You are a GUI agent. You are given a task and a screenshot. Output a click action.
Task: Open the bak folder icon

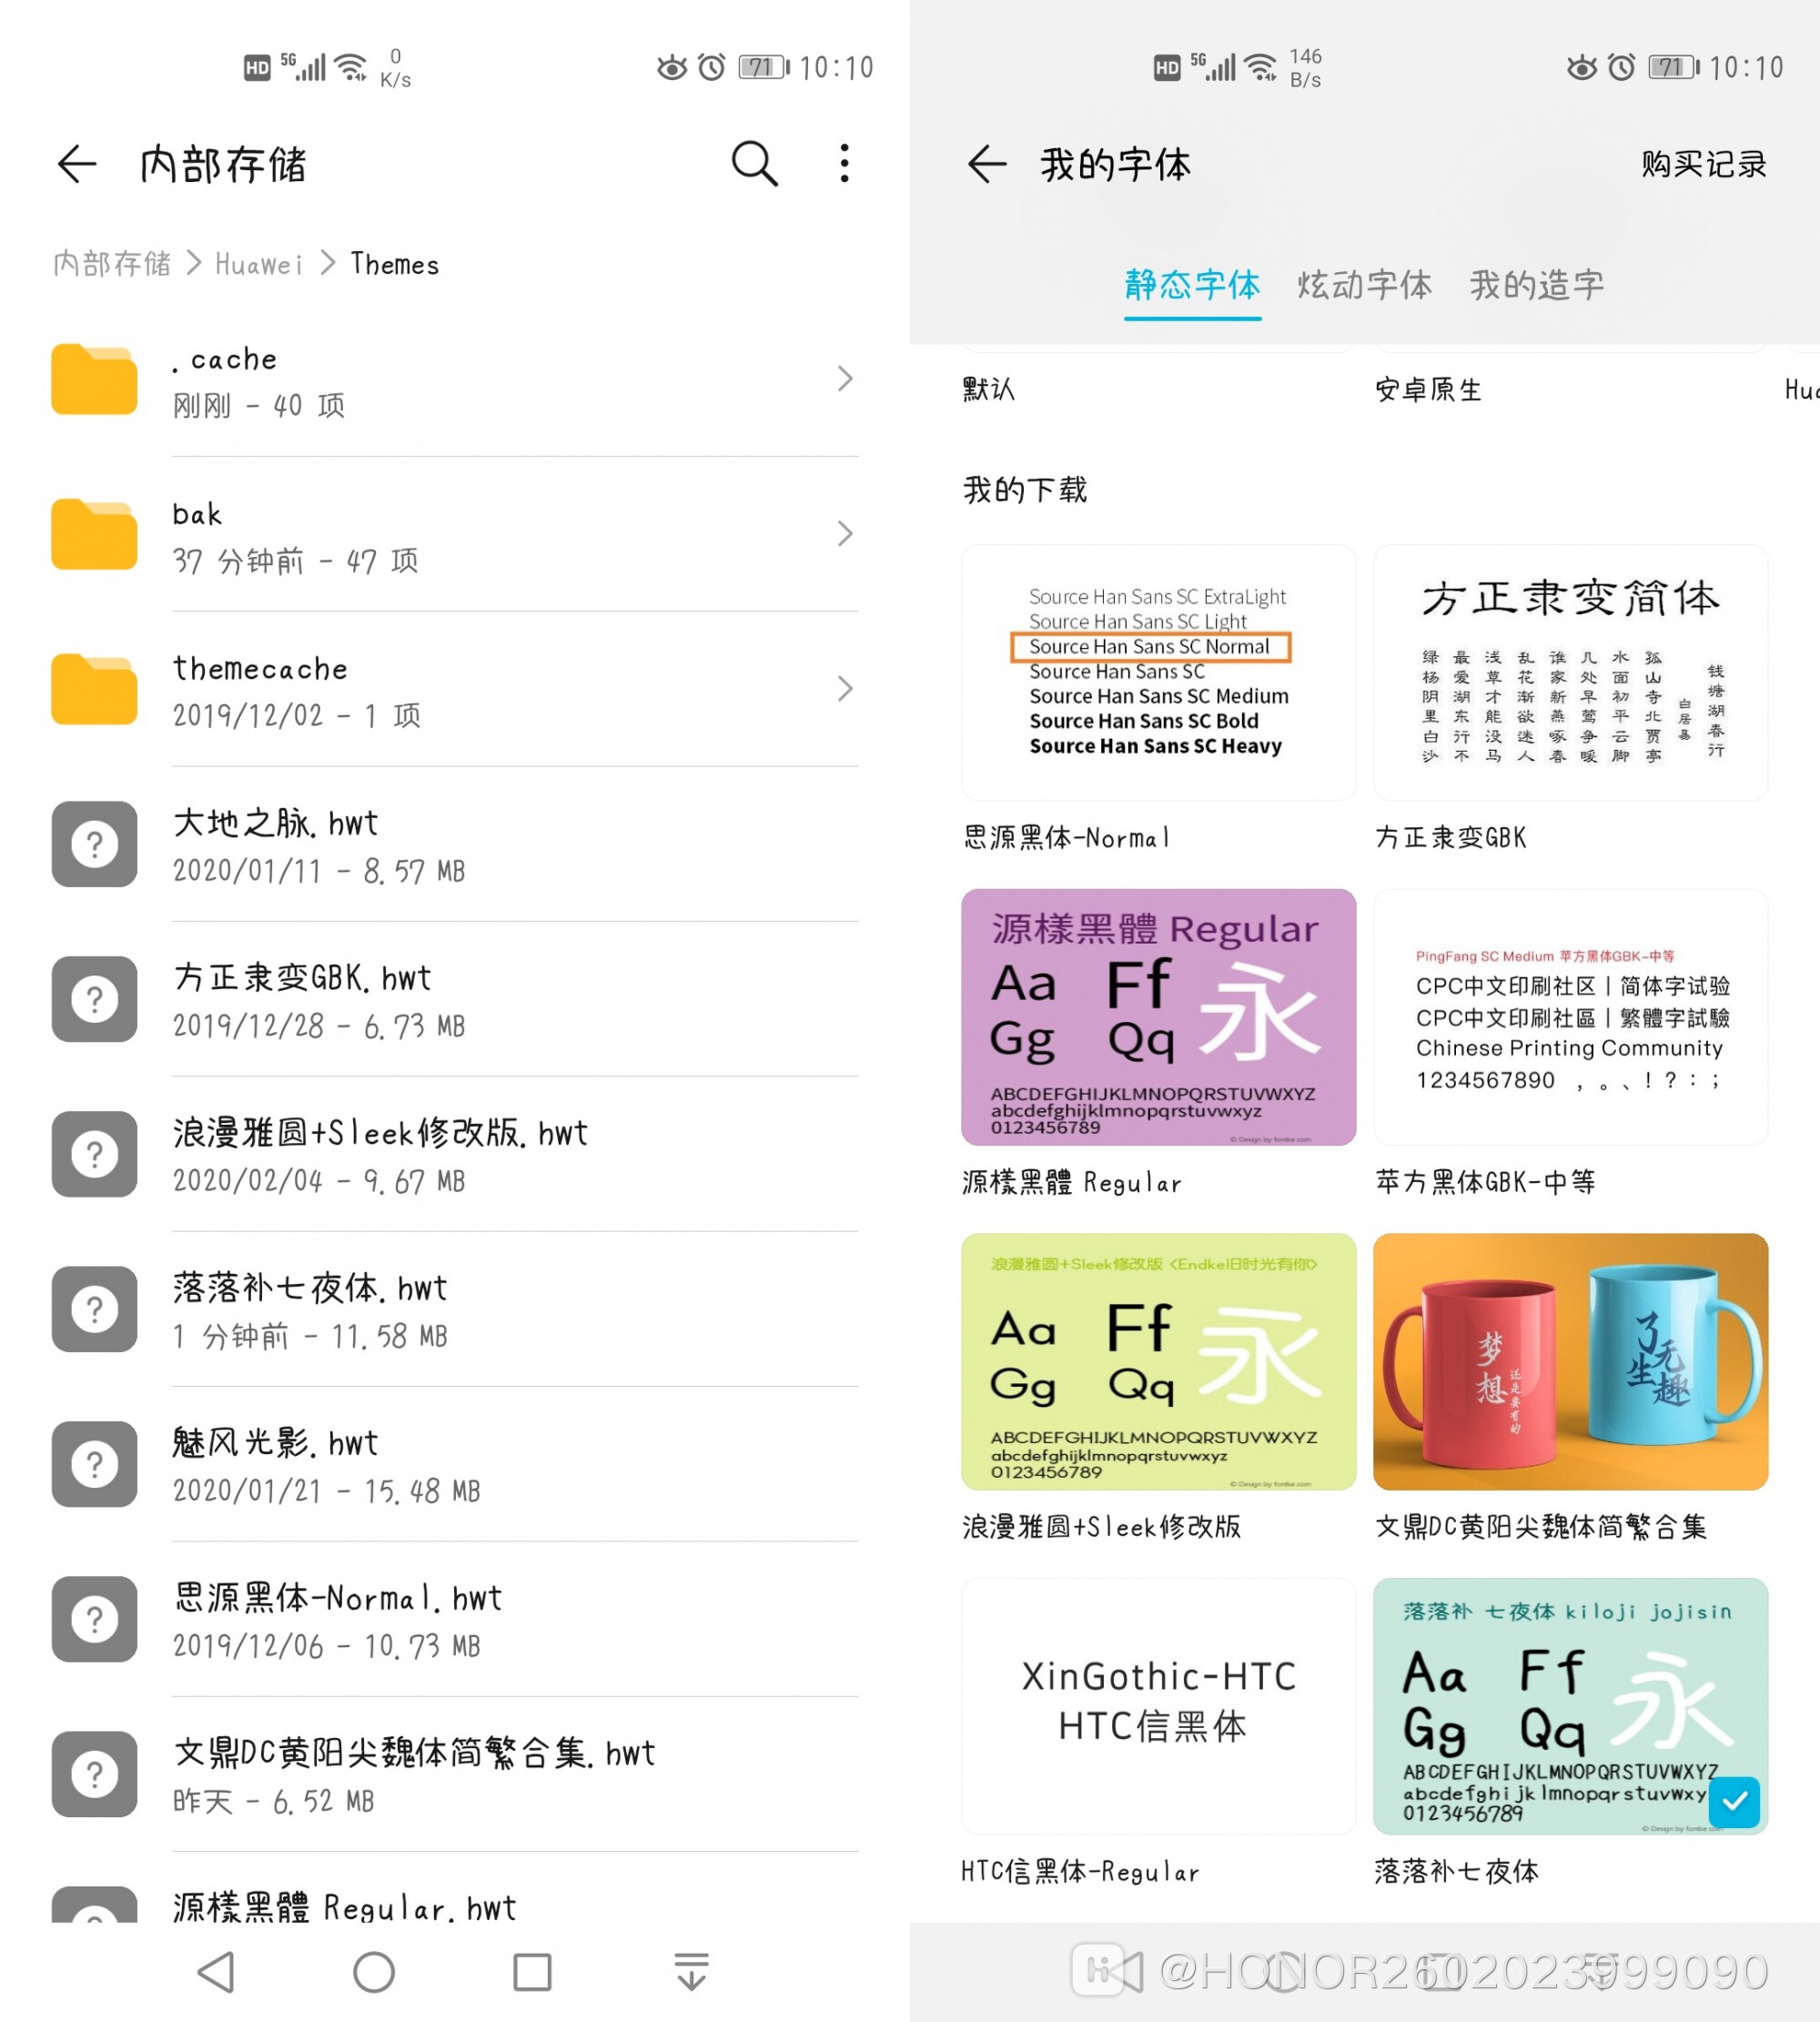pyautogui.click(x=94, y=534)
